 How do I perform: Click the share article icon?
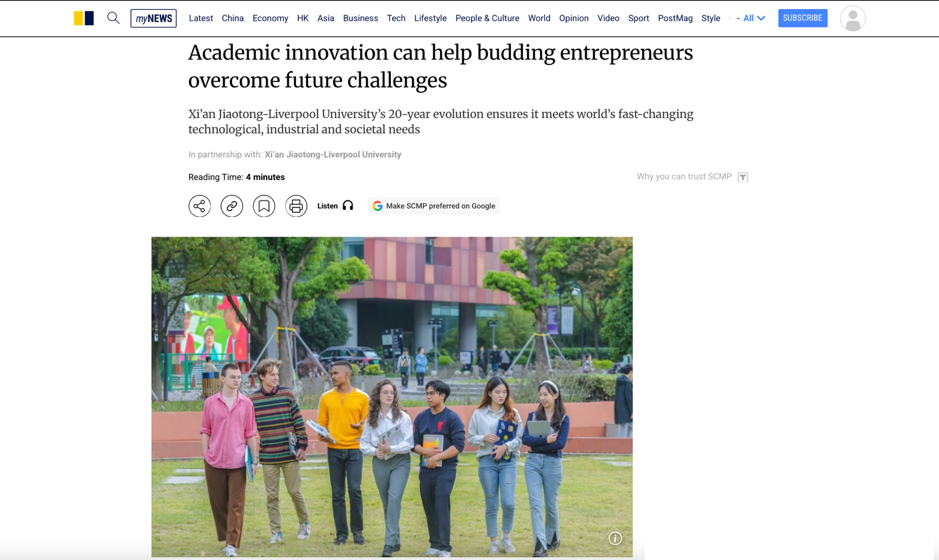click(x=199, y=206)
